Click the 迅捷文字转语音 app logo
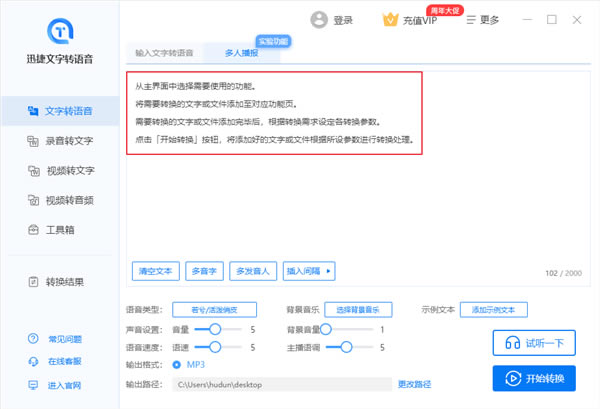Viewport: 600px width, 409px height. point(60,31)
